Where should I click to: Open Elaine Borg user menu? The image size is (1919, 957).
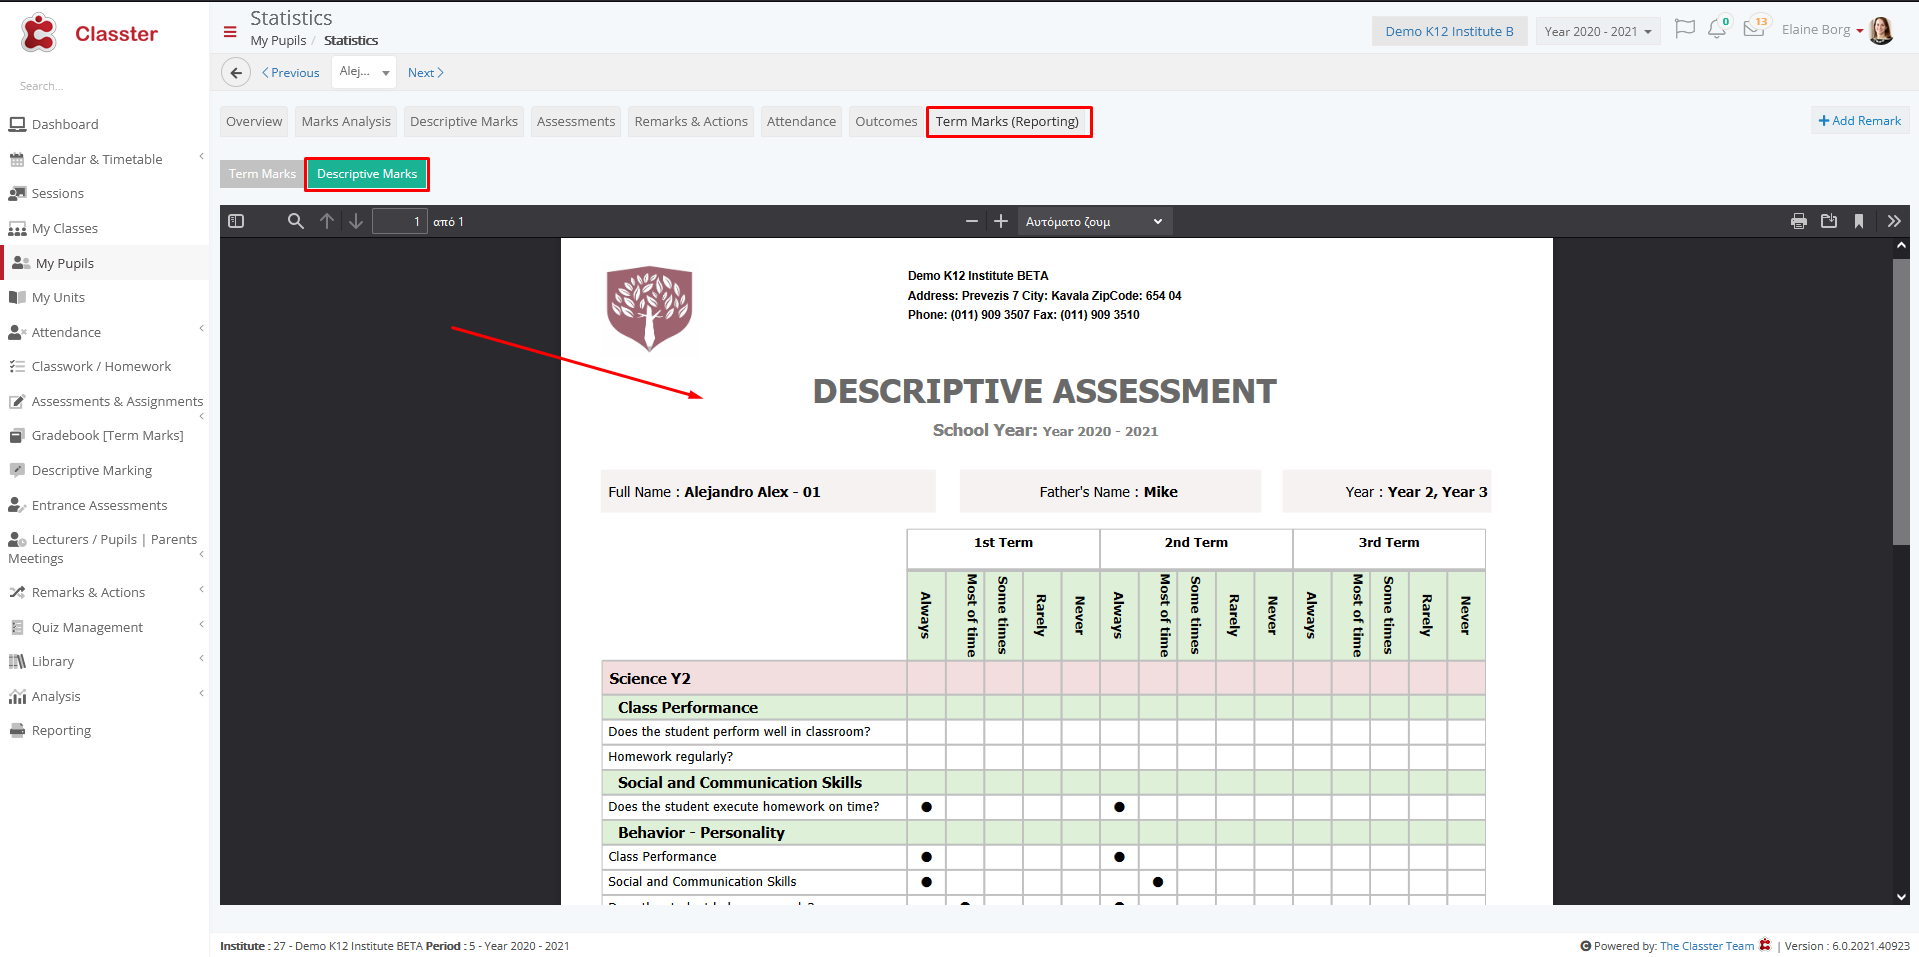[1822, 30]
